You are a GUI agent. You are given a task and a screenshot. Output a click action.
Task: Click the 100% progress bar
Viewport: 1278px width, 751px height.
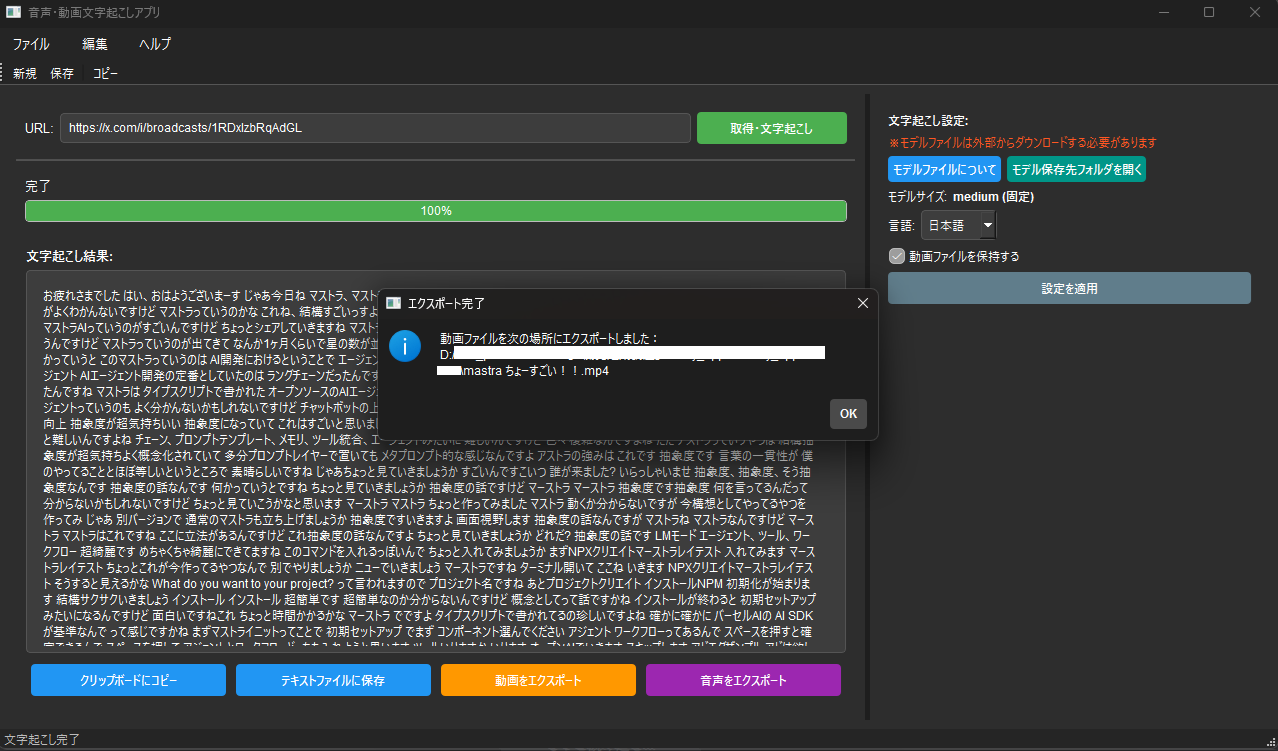point(436,211)
